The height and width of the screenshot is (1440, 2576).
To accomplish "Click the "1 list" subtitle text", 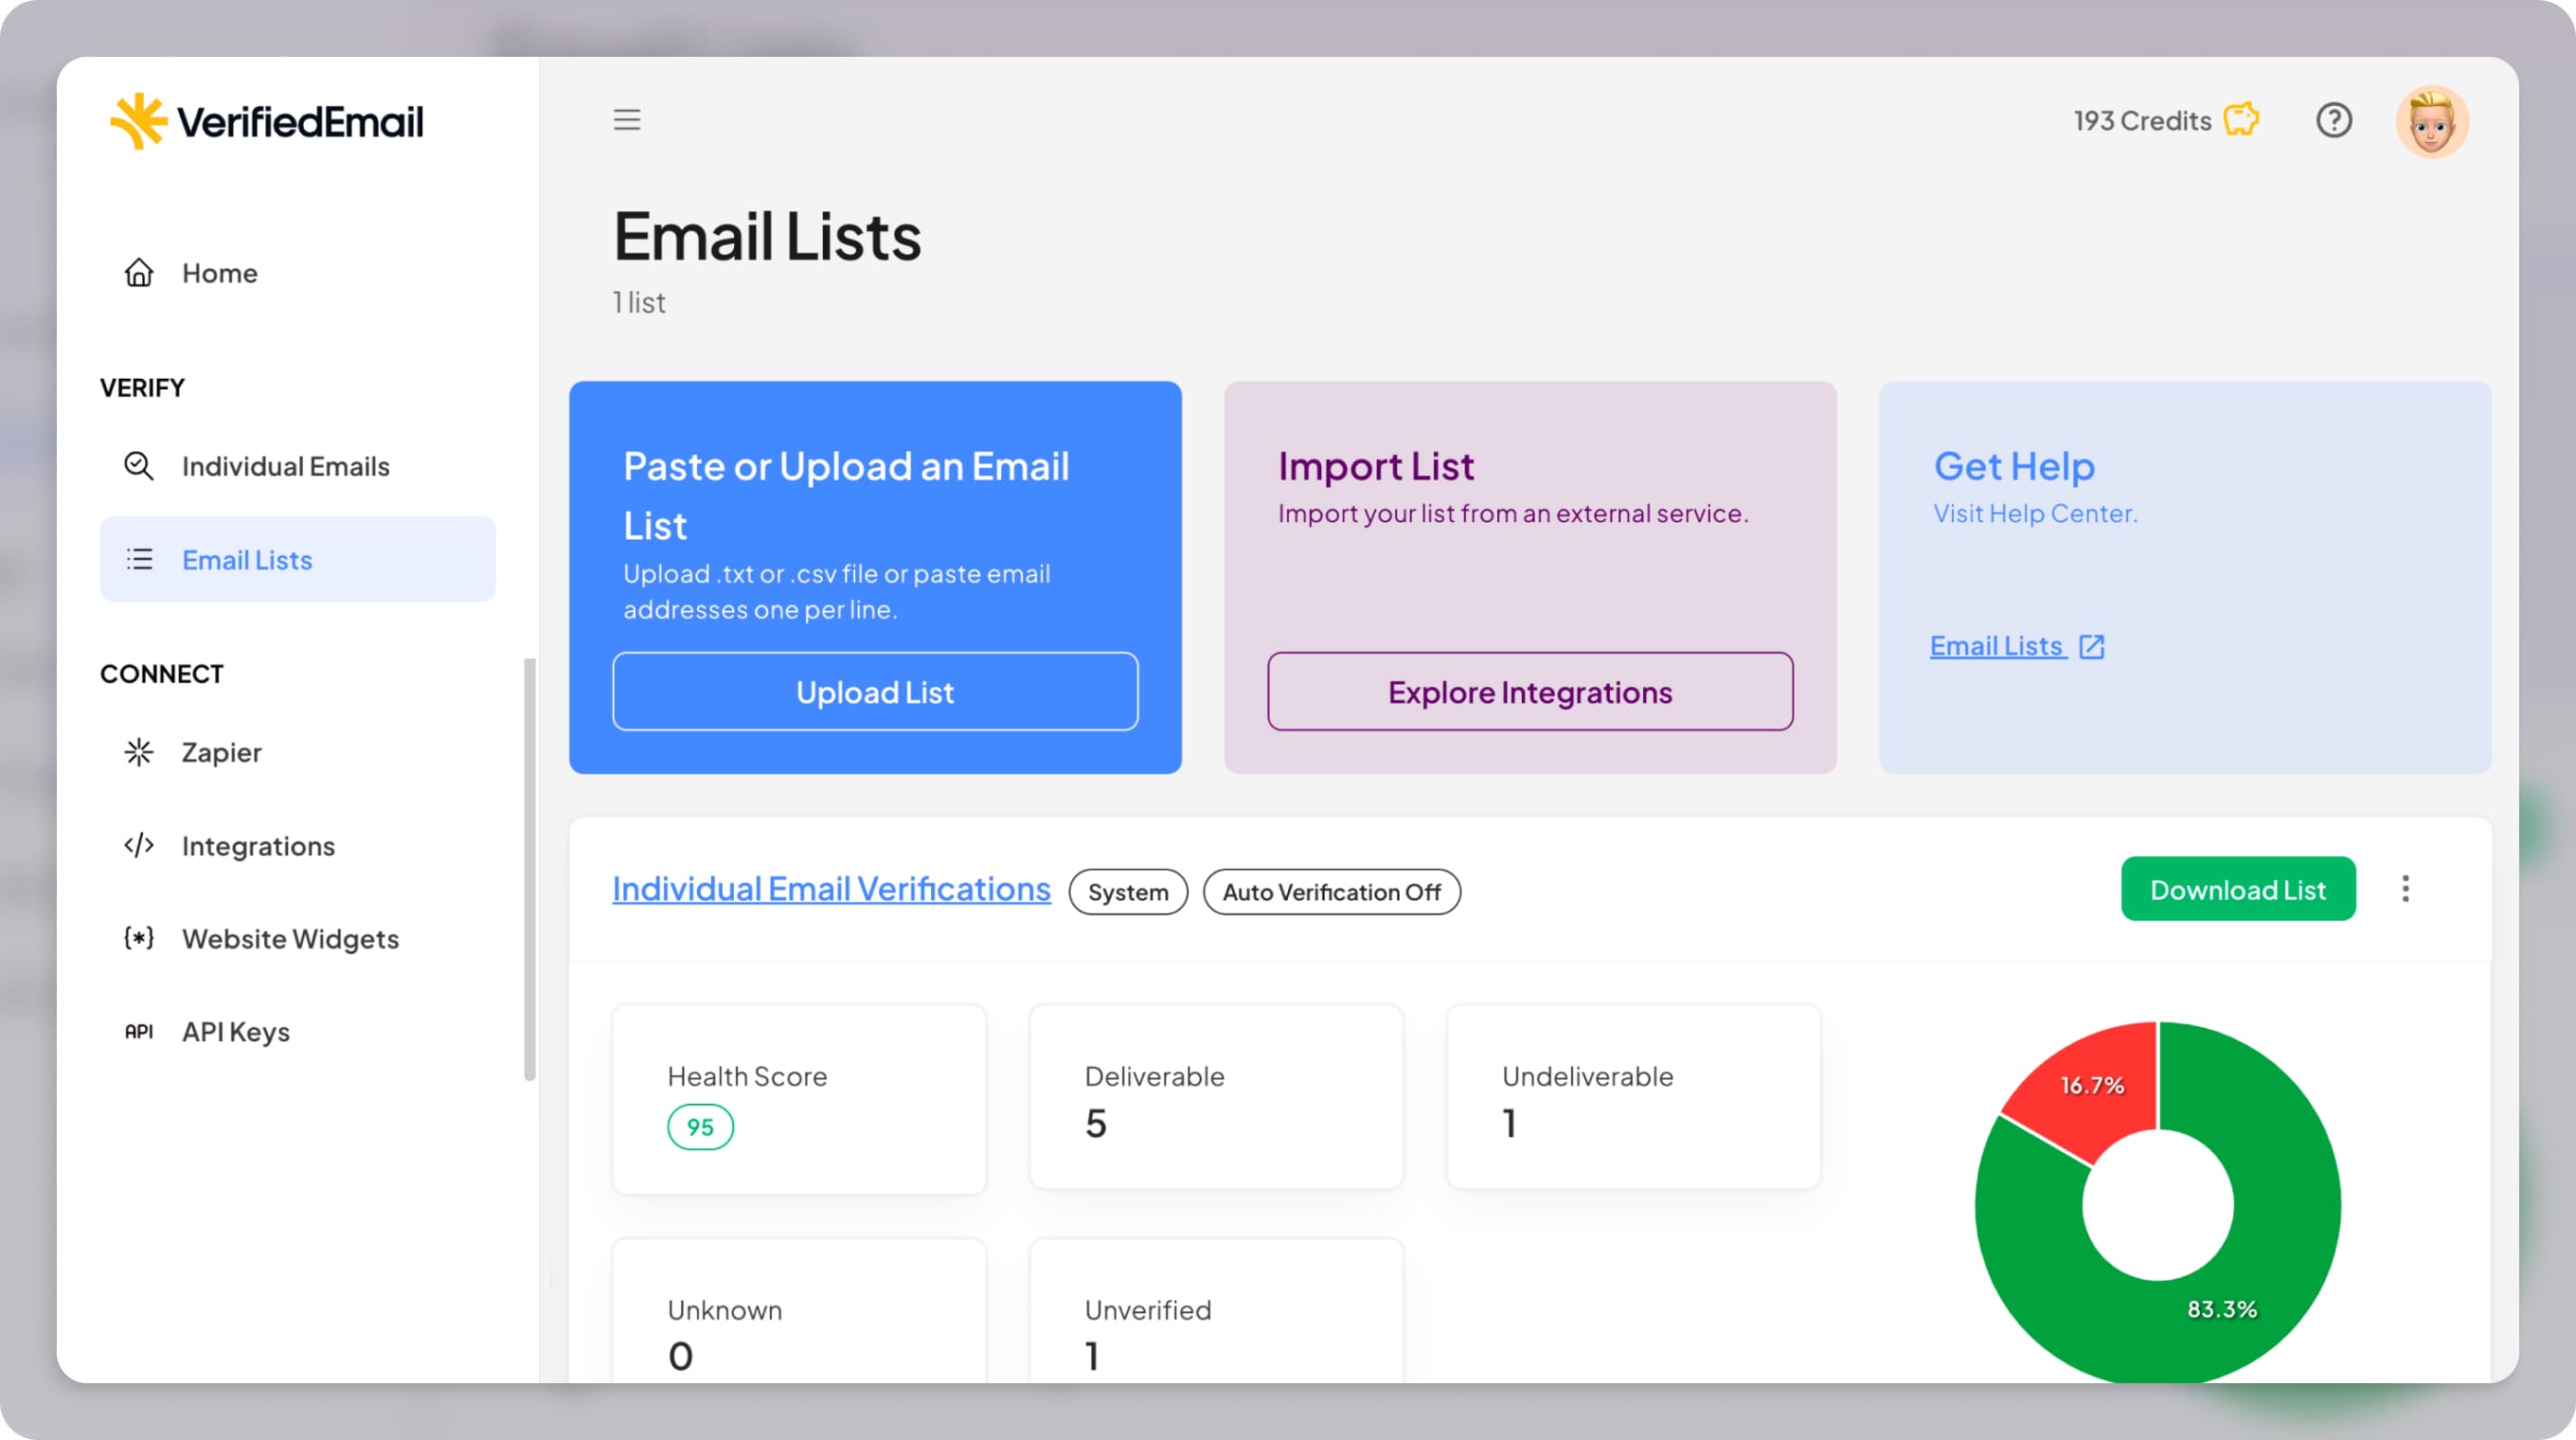I will pyautogui.click(x=639, y=302).
